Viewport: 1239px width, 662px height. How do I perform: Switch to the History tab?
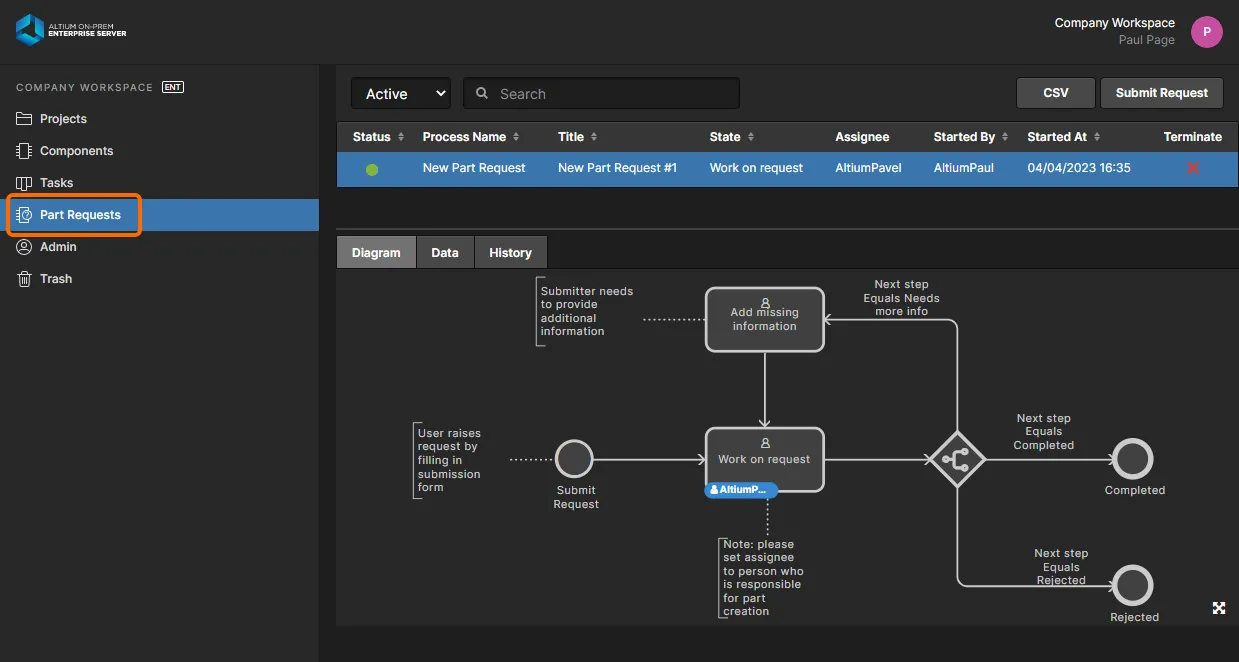point(510,253)
